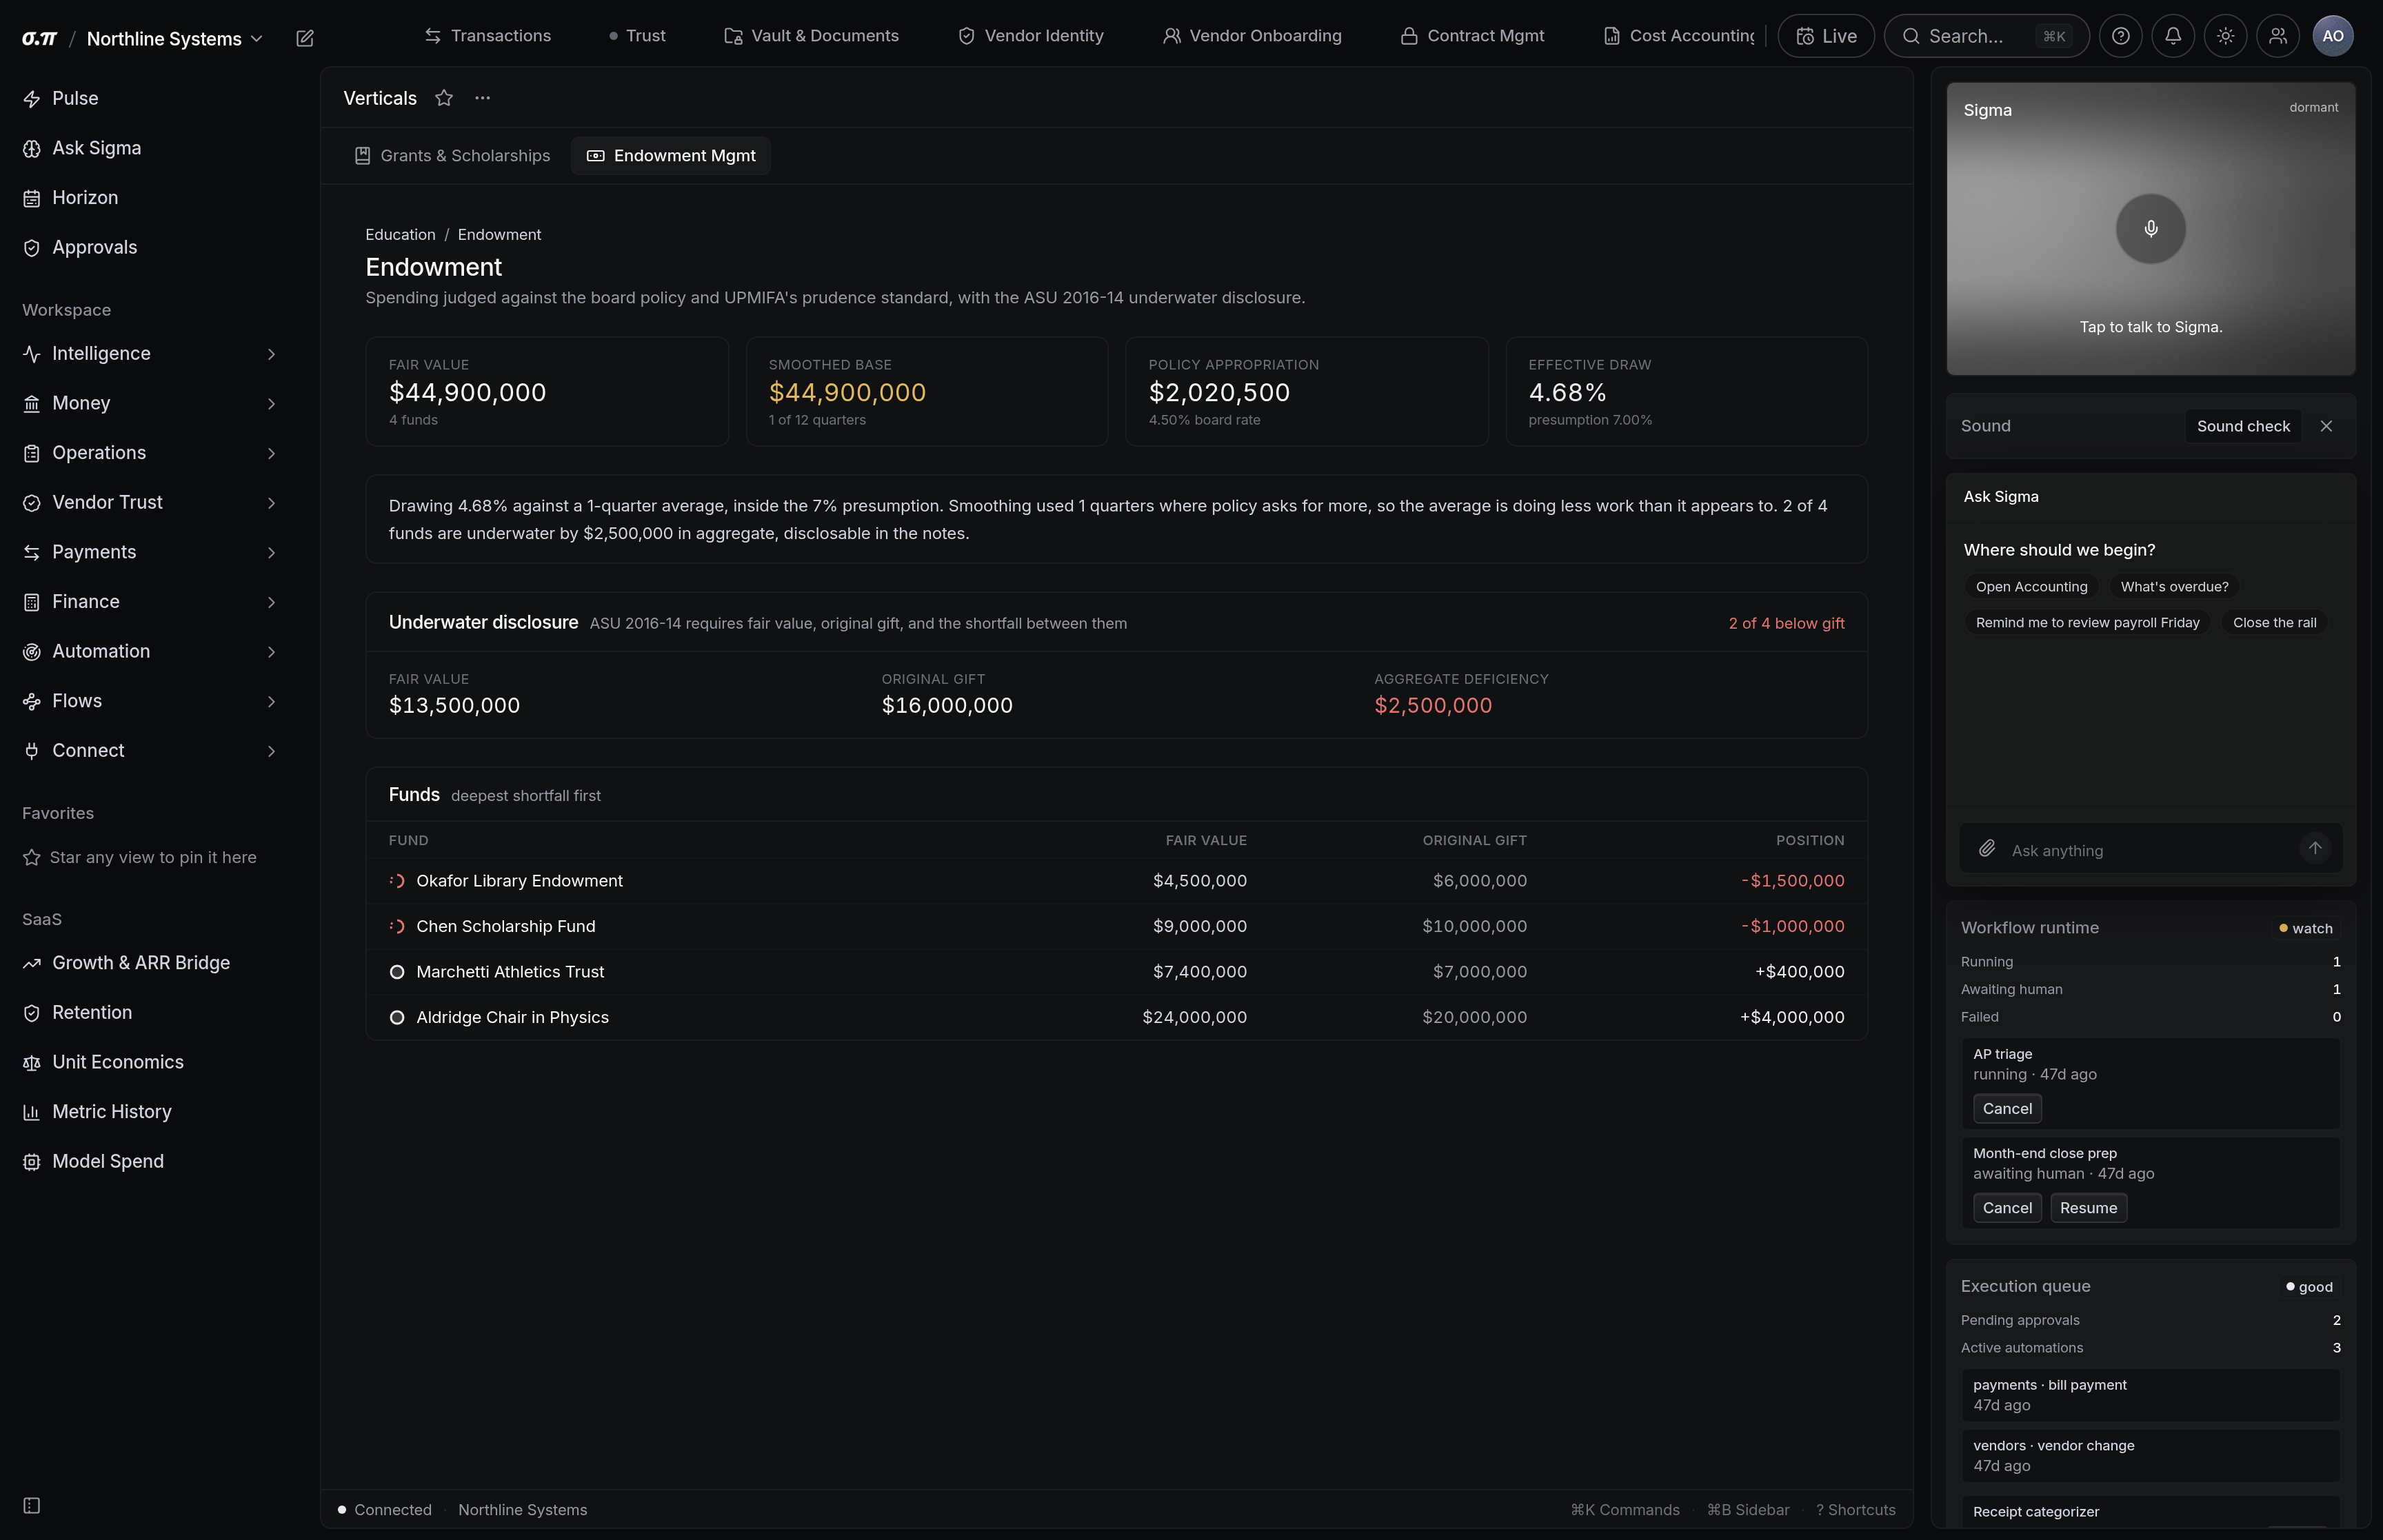Open Ask Sigma in the sidebar
This screenshot has height=1540, width=2383.
click(x=150, y=148)
